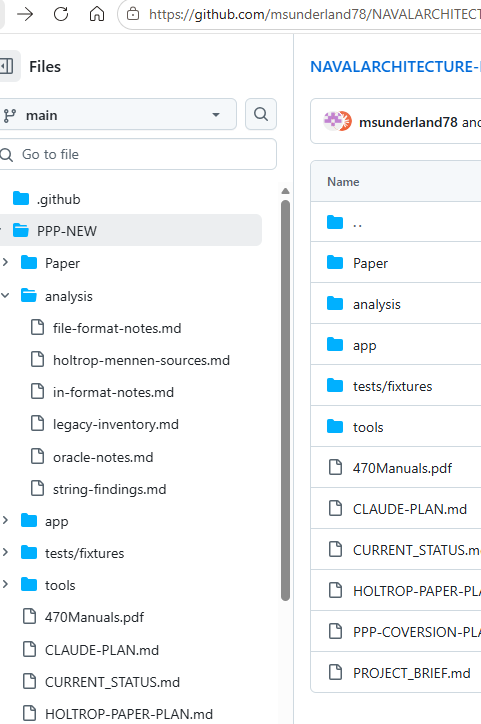Click the Go to file search field
The image size is (481, 724).
pyautogui.click(x=138, y=154)
